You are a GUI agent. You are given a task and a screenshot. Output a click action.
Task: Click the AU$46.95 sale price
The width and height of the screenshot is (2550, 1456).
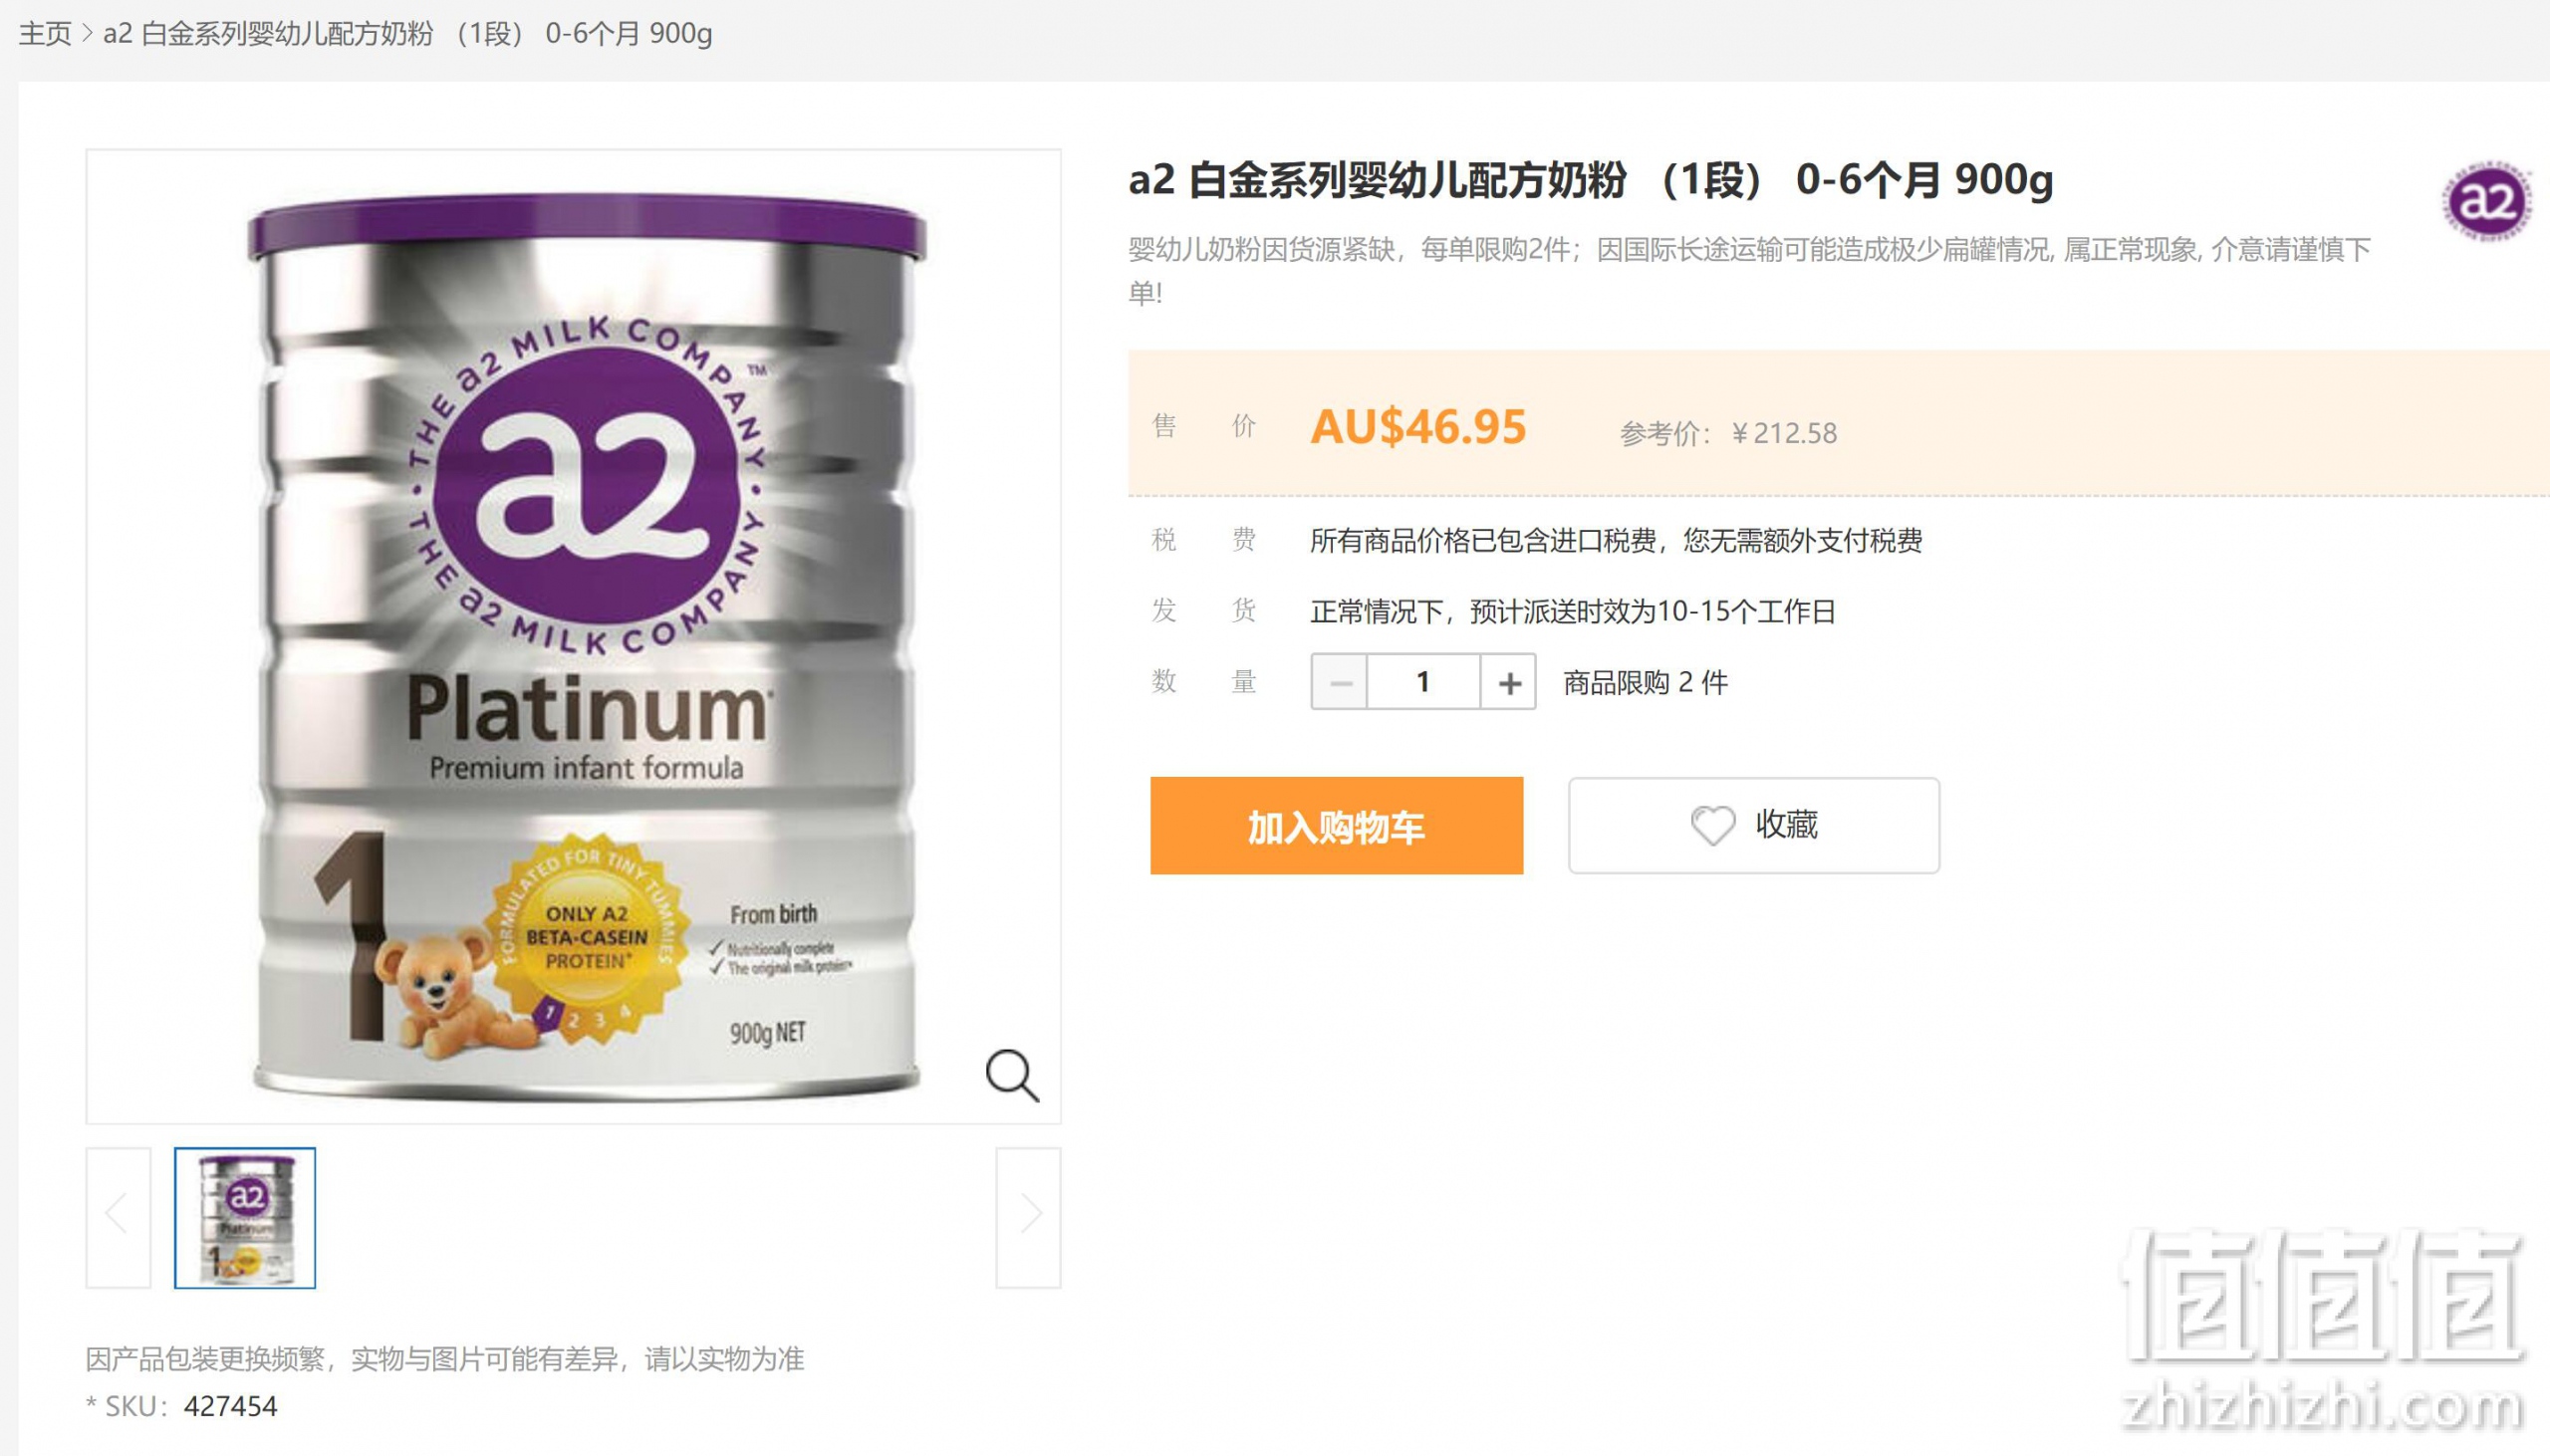1418,427
